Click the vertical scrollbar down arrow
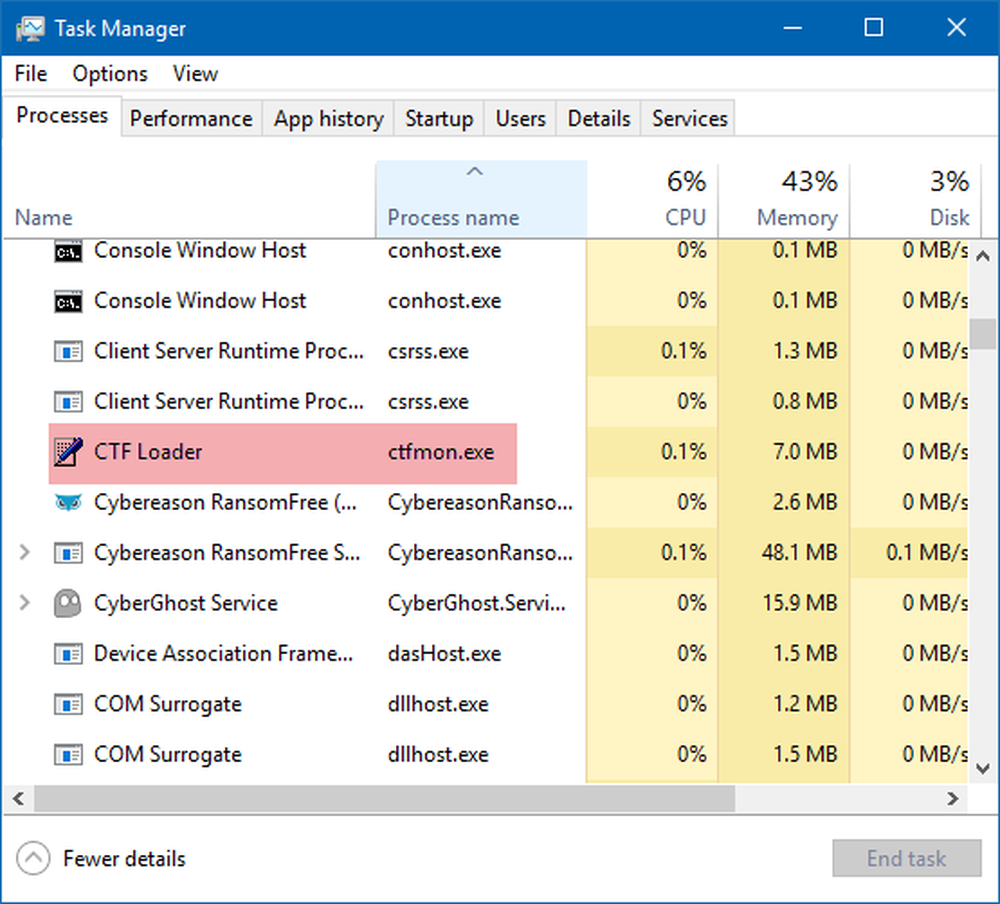This screenshot has width=1000, height=904. pos(983,768)
